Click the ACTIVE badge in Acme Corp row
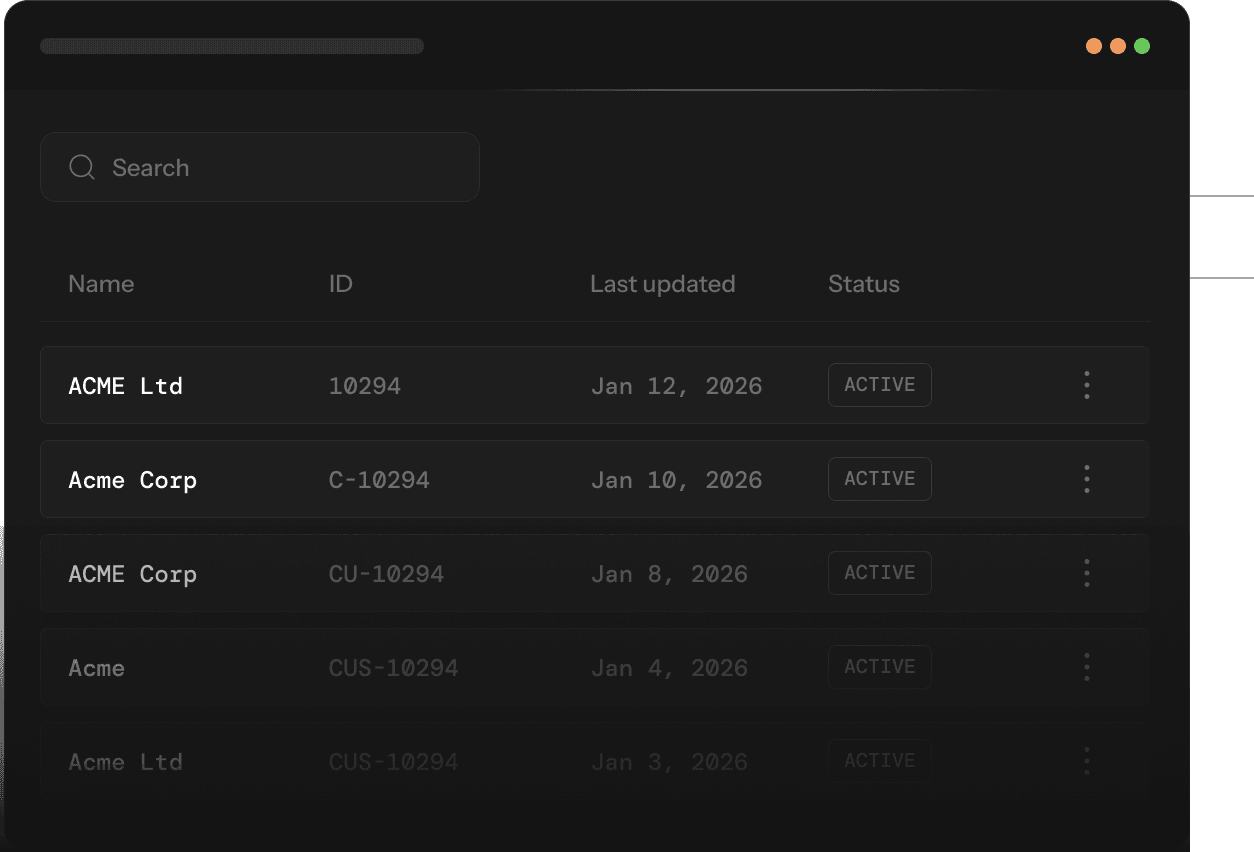Screen dimensions: 1254x852 coord(879,479)
